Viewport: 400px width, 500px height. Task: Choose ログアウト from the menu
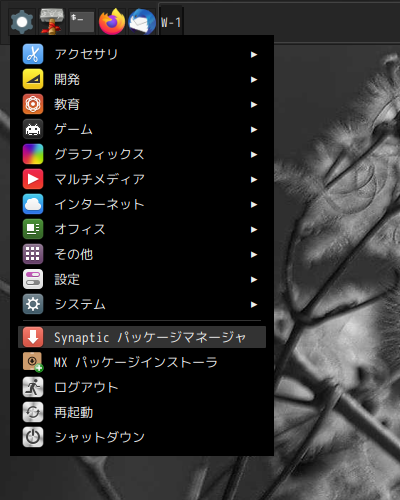coord(142,387)
